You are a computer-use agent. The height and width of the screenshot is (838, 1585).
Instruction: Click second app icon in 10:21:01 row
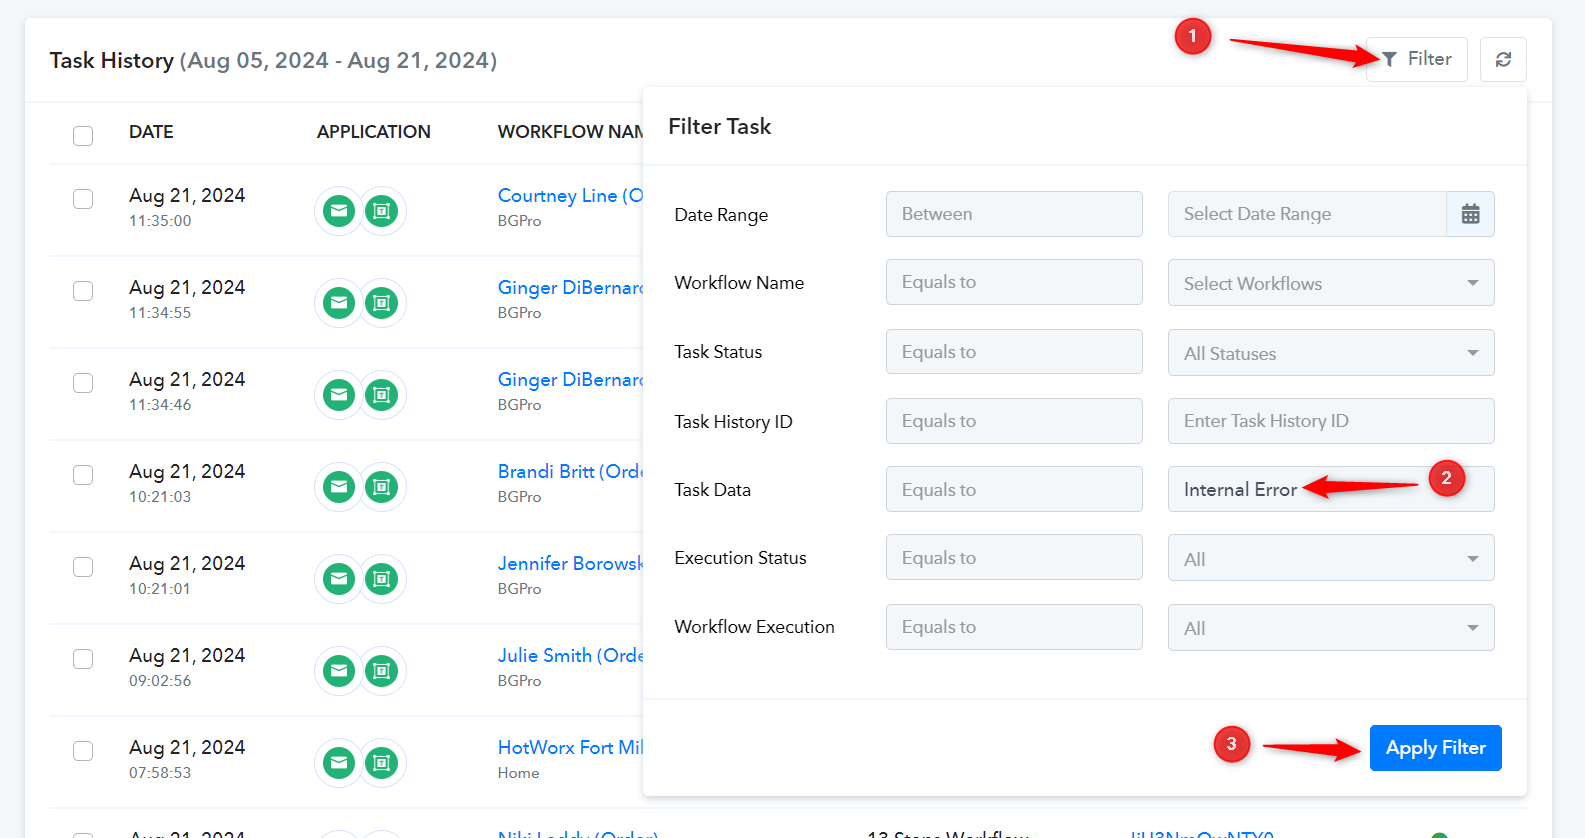tap(381, 579)
